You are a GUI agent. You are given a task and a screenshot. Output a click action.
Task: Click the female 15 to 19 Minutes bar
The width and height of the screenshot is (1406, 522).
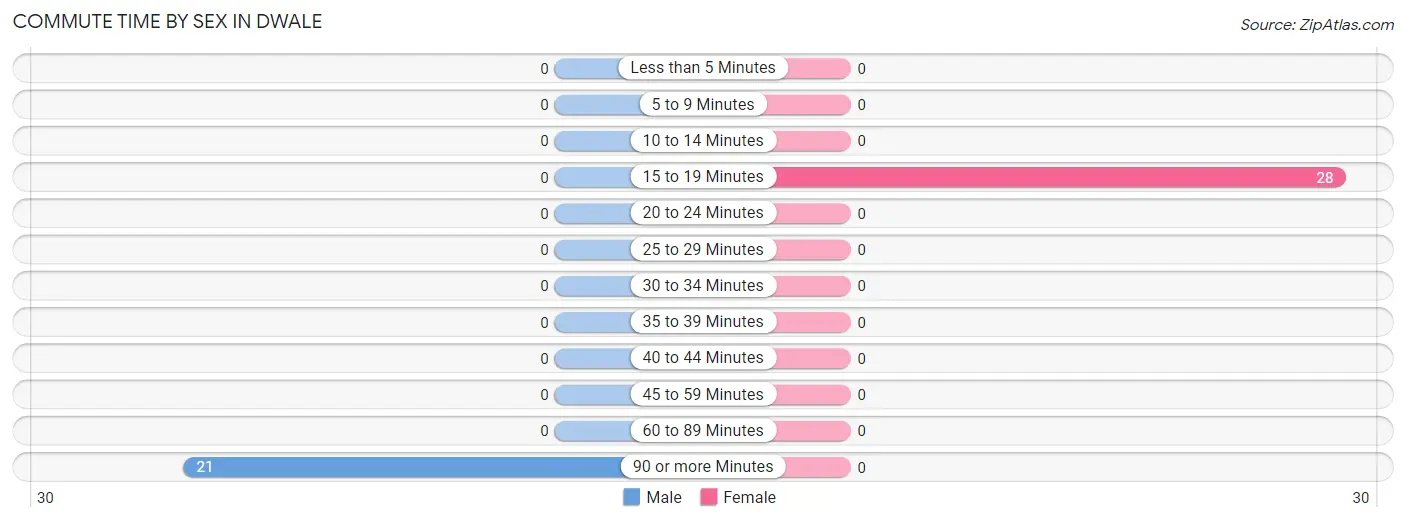[x=1060, y=177]
